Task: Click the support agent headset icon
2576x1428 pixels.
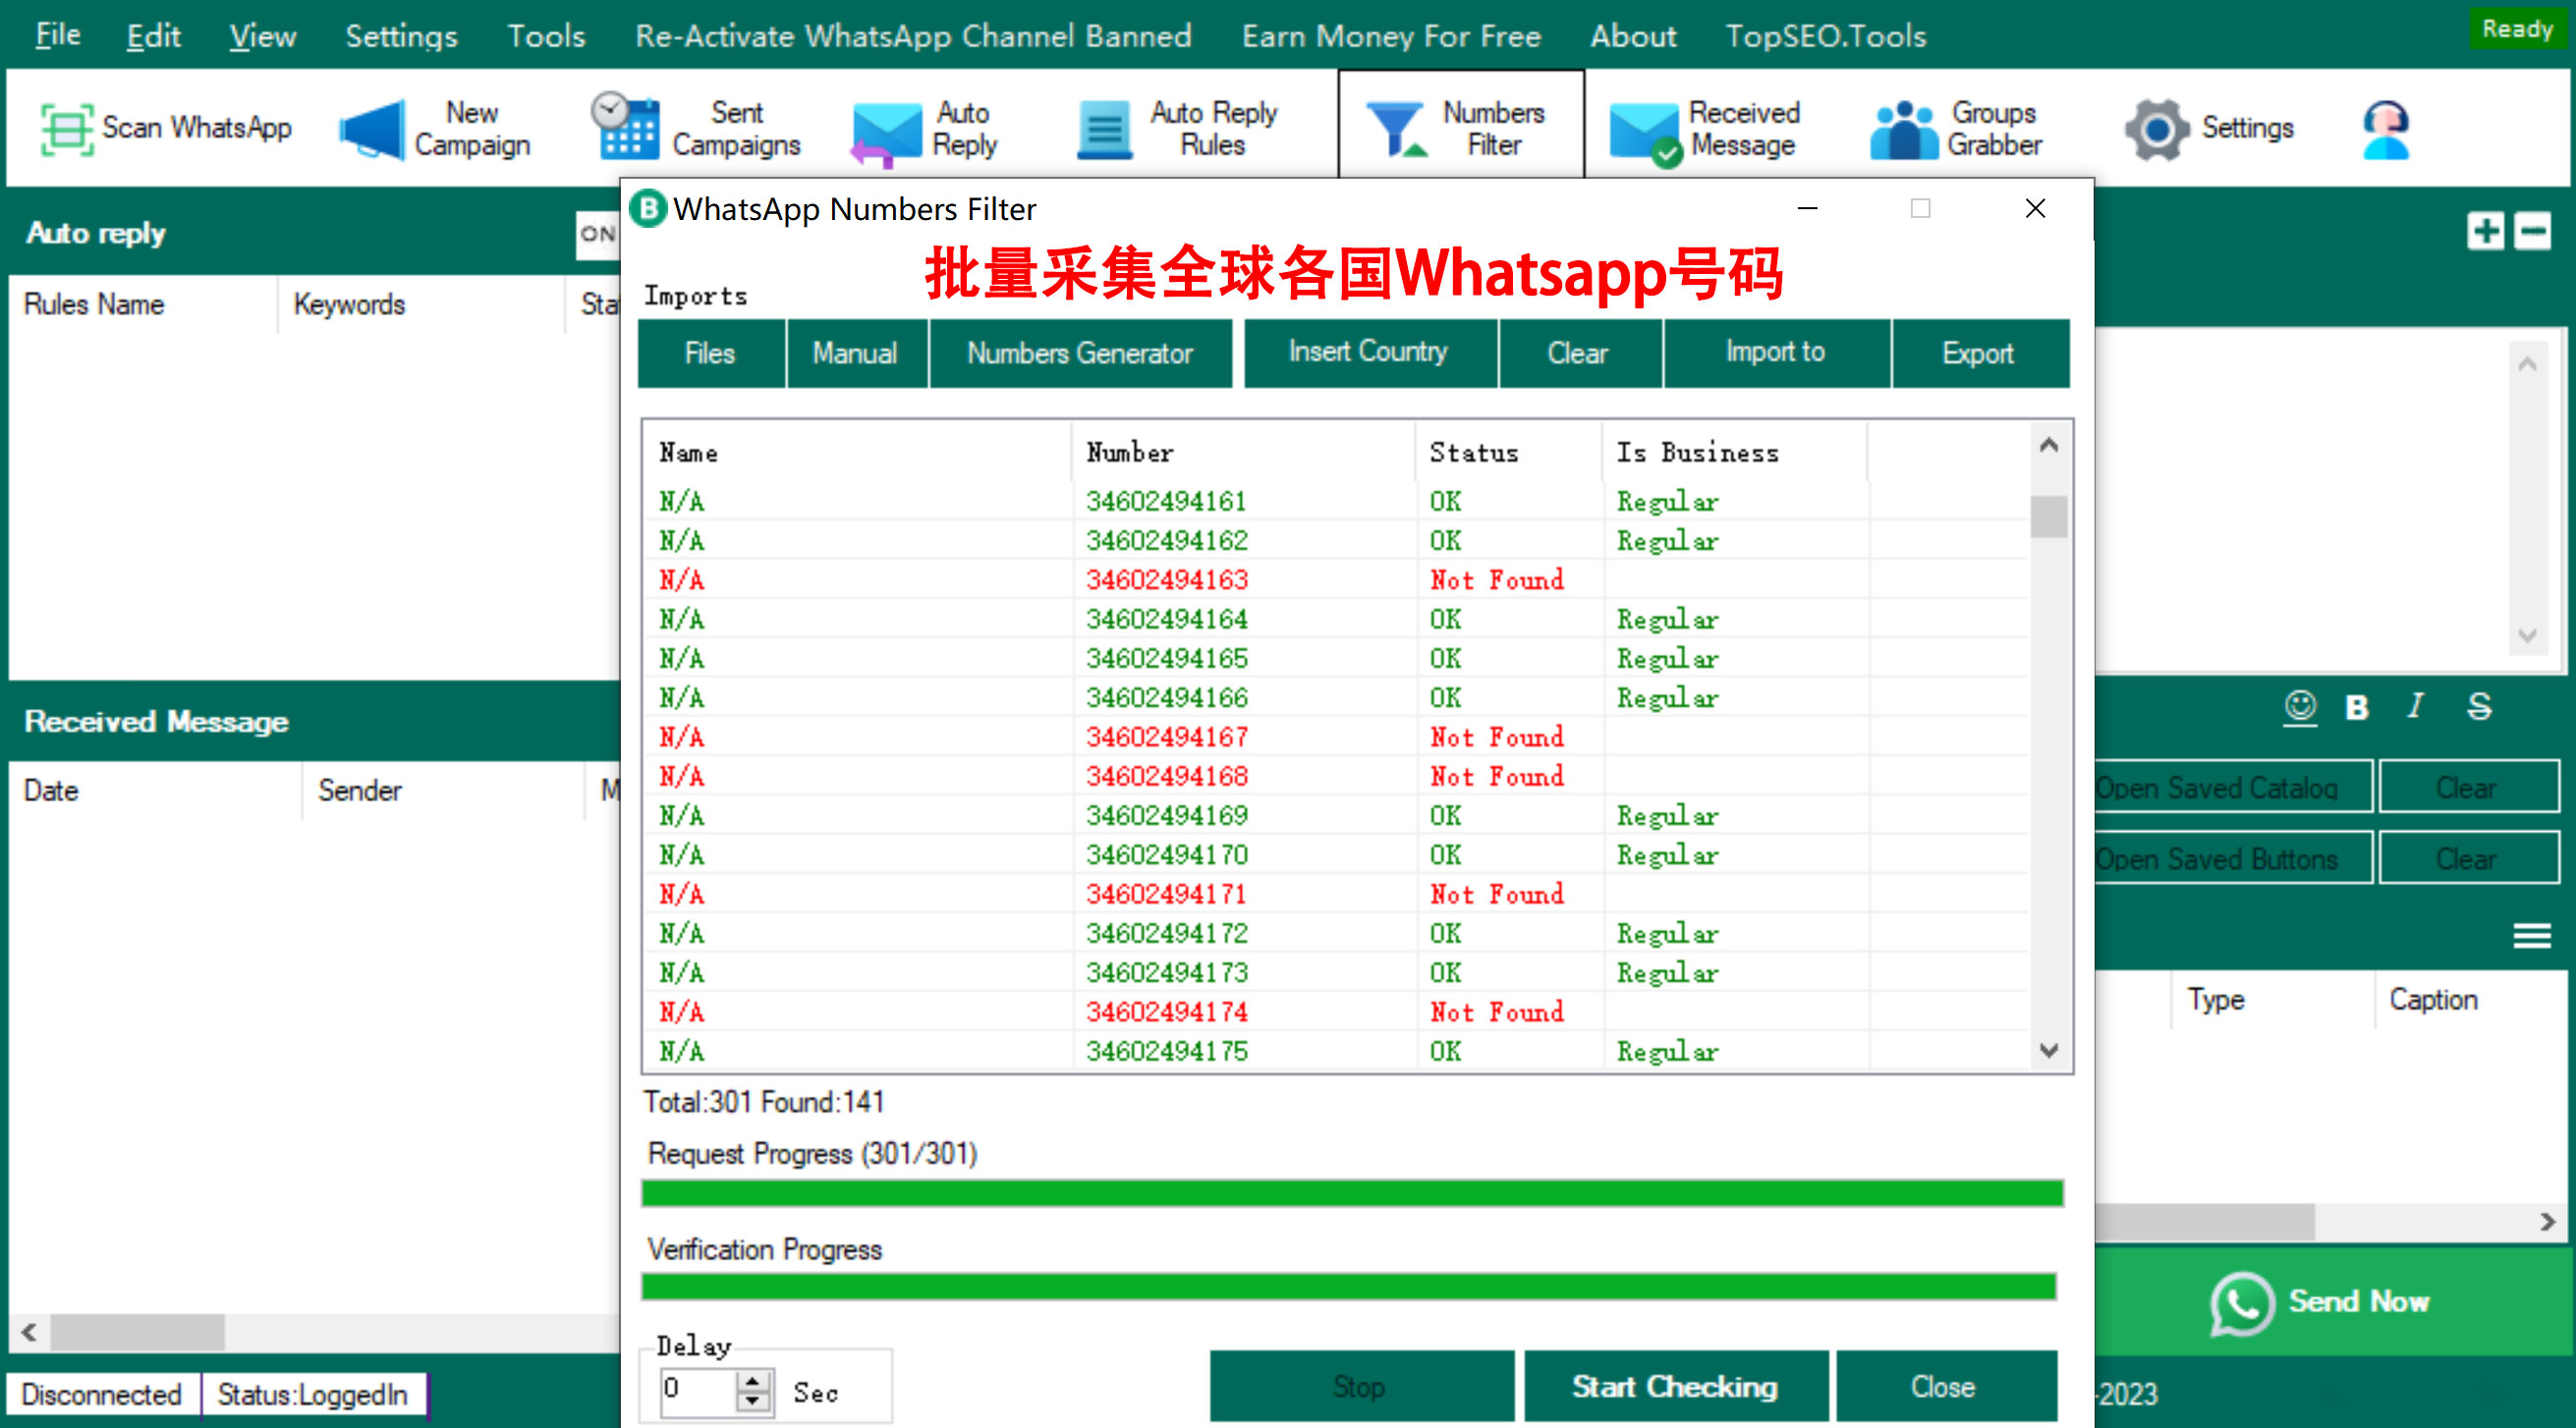Action: (x=2386, y=130)
